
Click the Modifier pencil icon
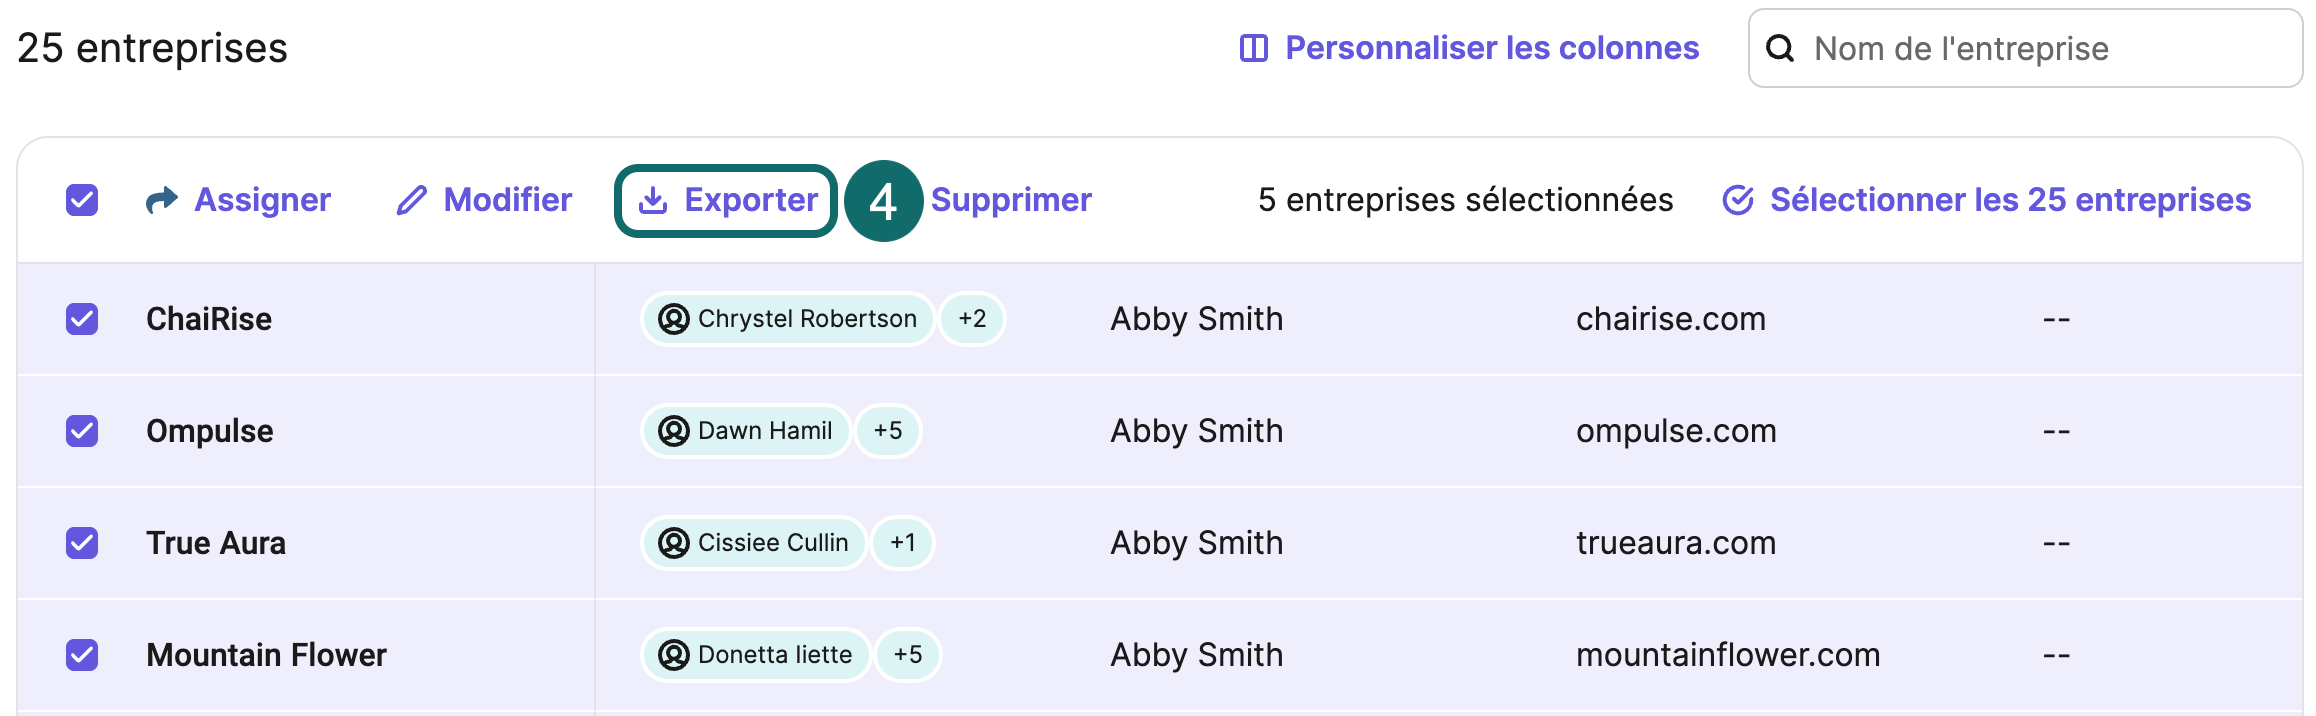click(412, 200)
